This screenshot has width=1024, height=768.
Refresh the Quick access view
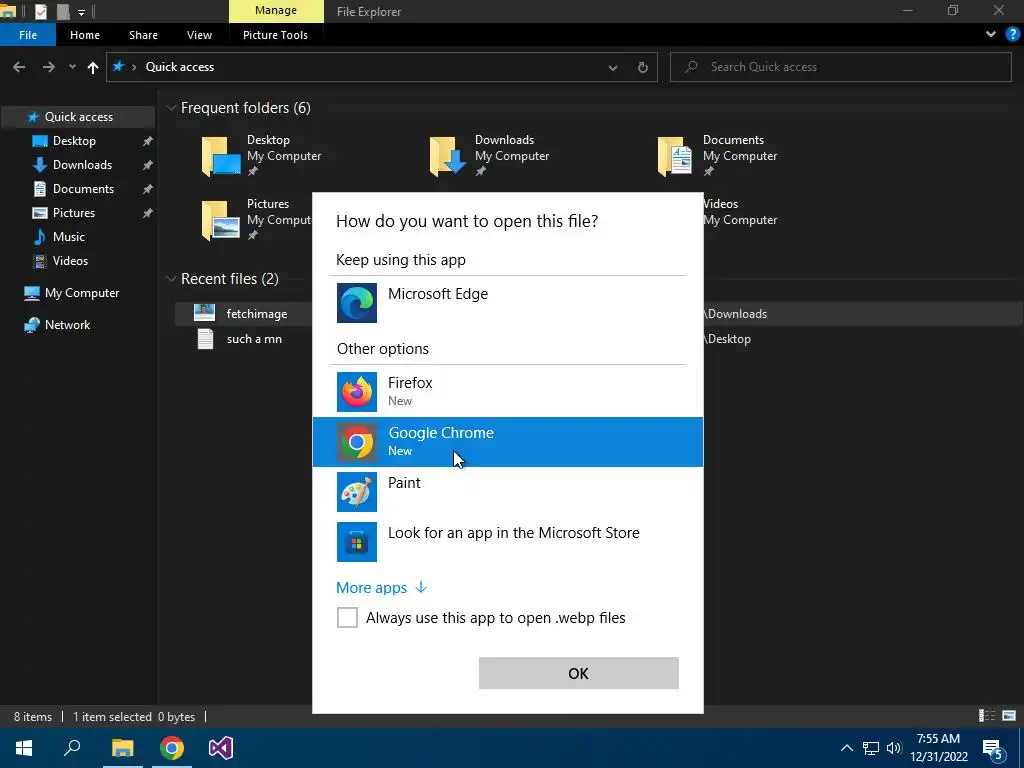click(x=643, y=67)
